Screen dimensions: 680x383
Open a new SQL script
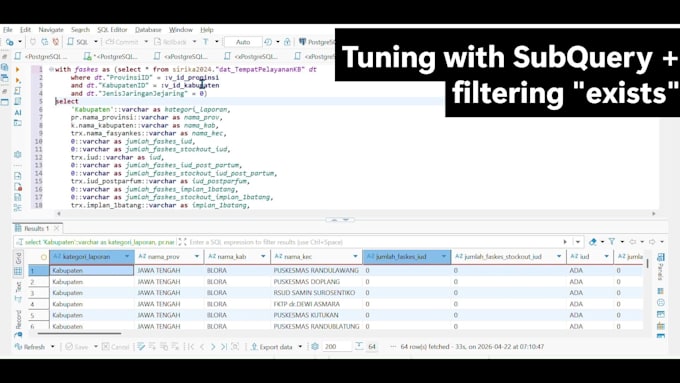[78, 42]
